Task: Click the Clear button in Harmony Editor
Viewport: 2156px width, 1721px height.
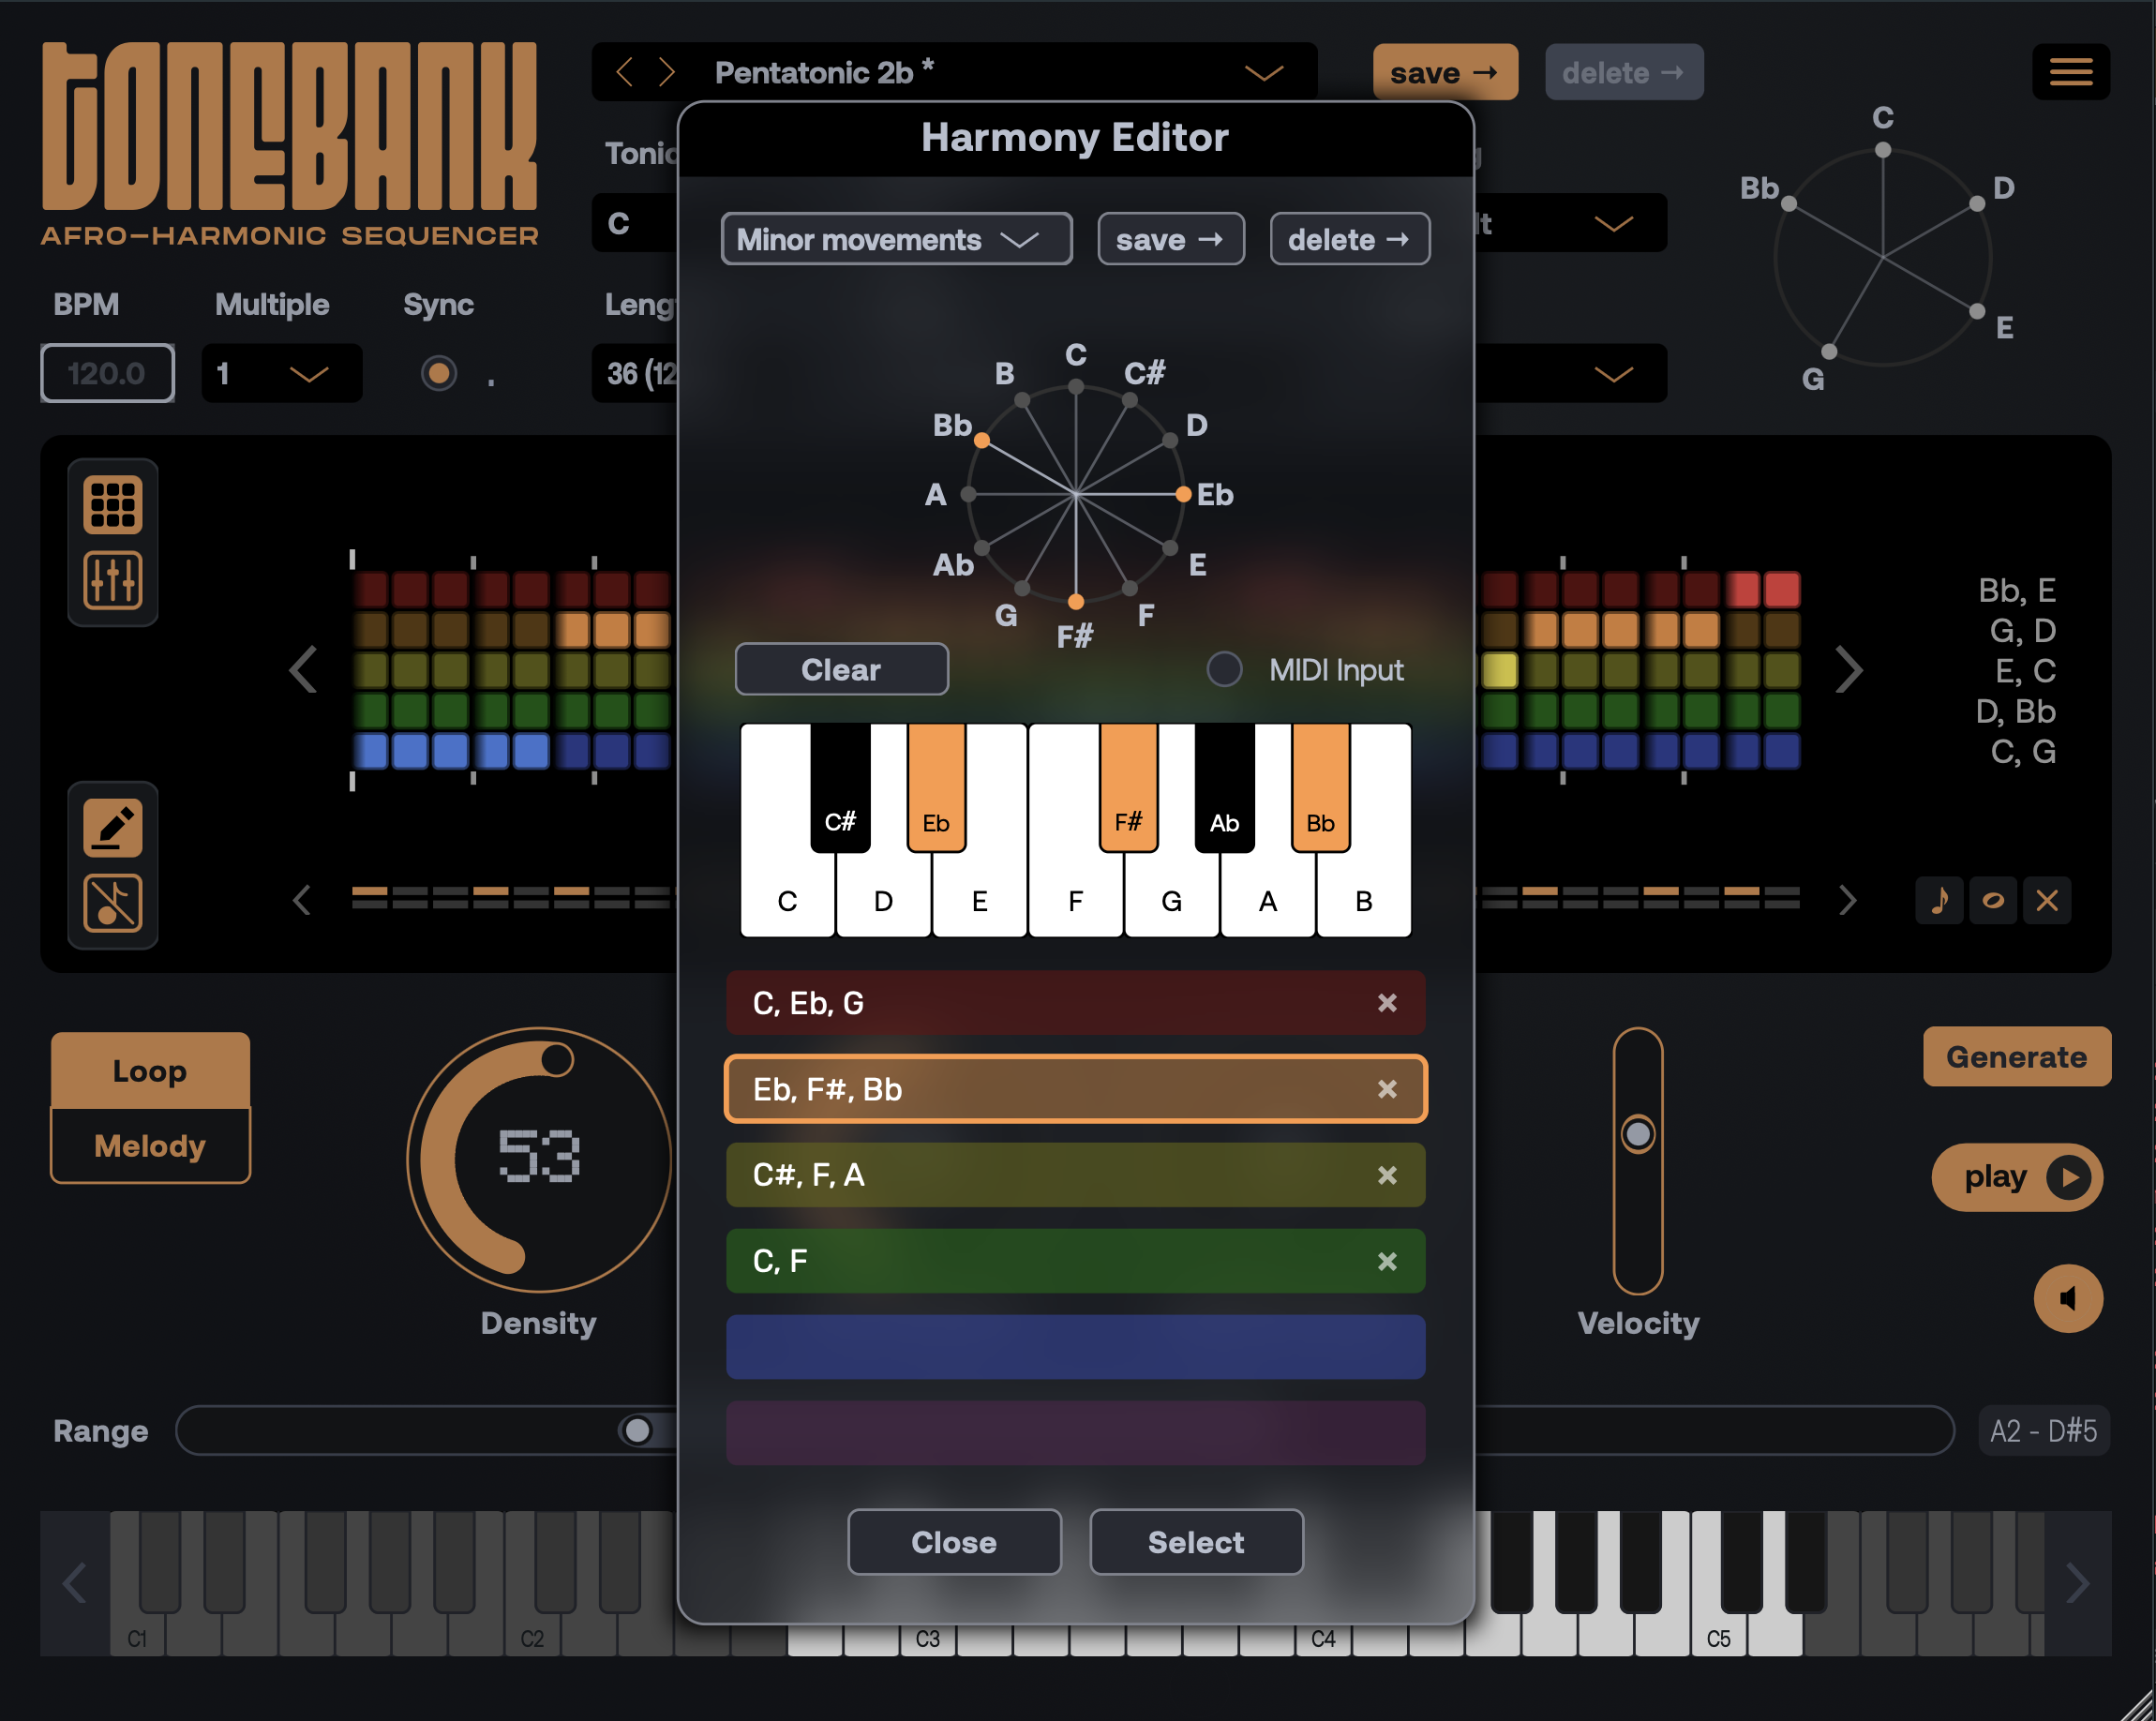Action: 841,669
